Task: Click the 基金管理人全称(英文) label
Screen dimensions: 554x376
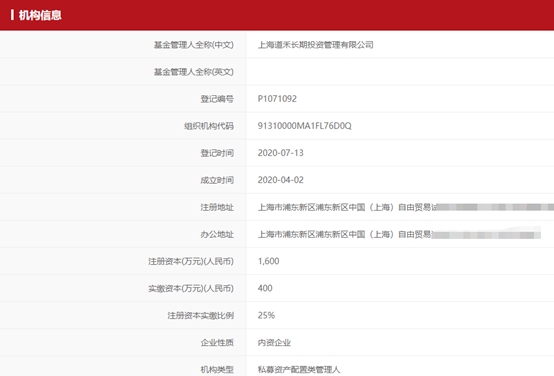Action: [x=194, y=72]
